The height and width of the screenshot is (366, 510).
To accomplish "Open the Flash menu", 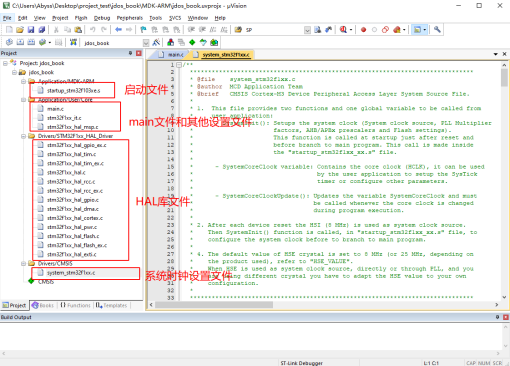I will coord(81,18).
